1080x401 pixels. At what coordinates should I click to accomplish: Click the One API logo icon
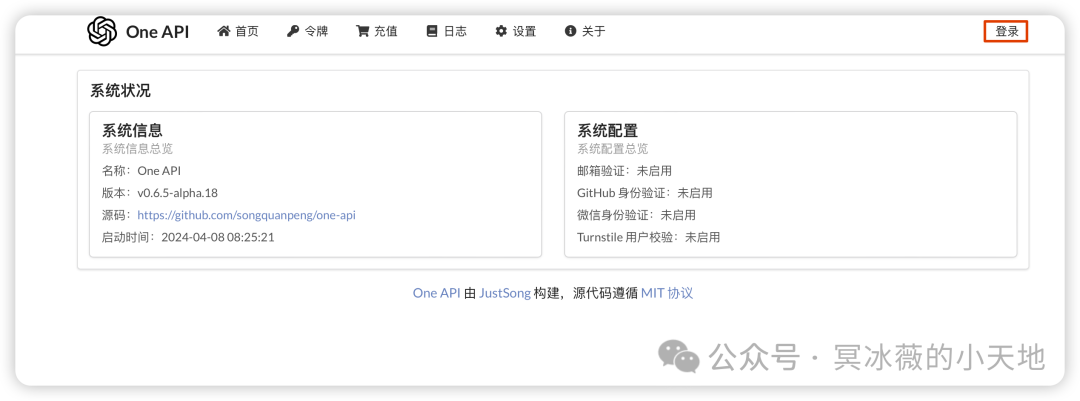[102, 32]
